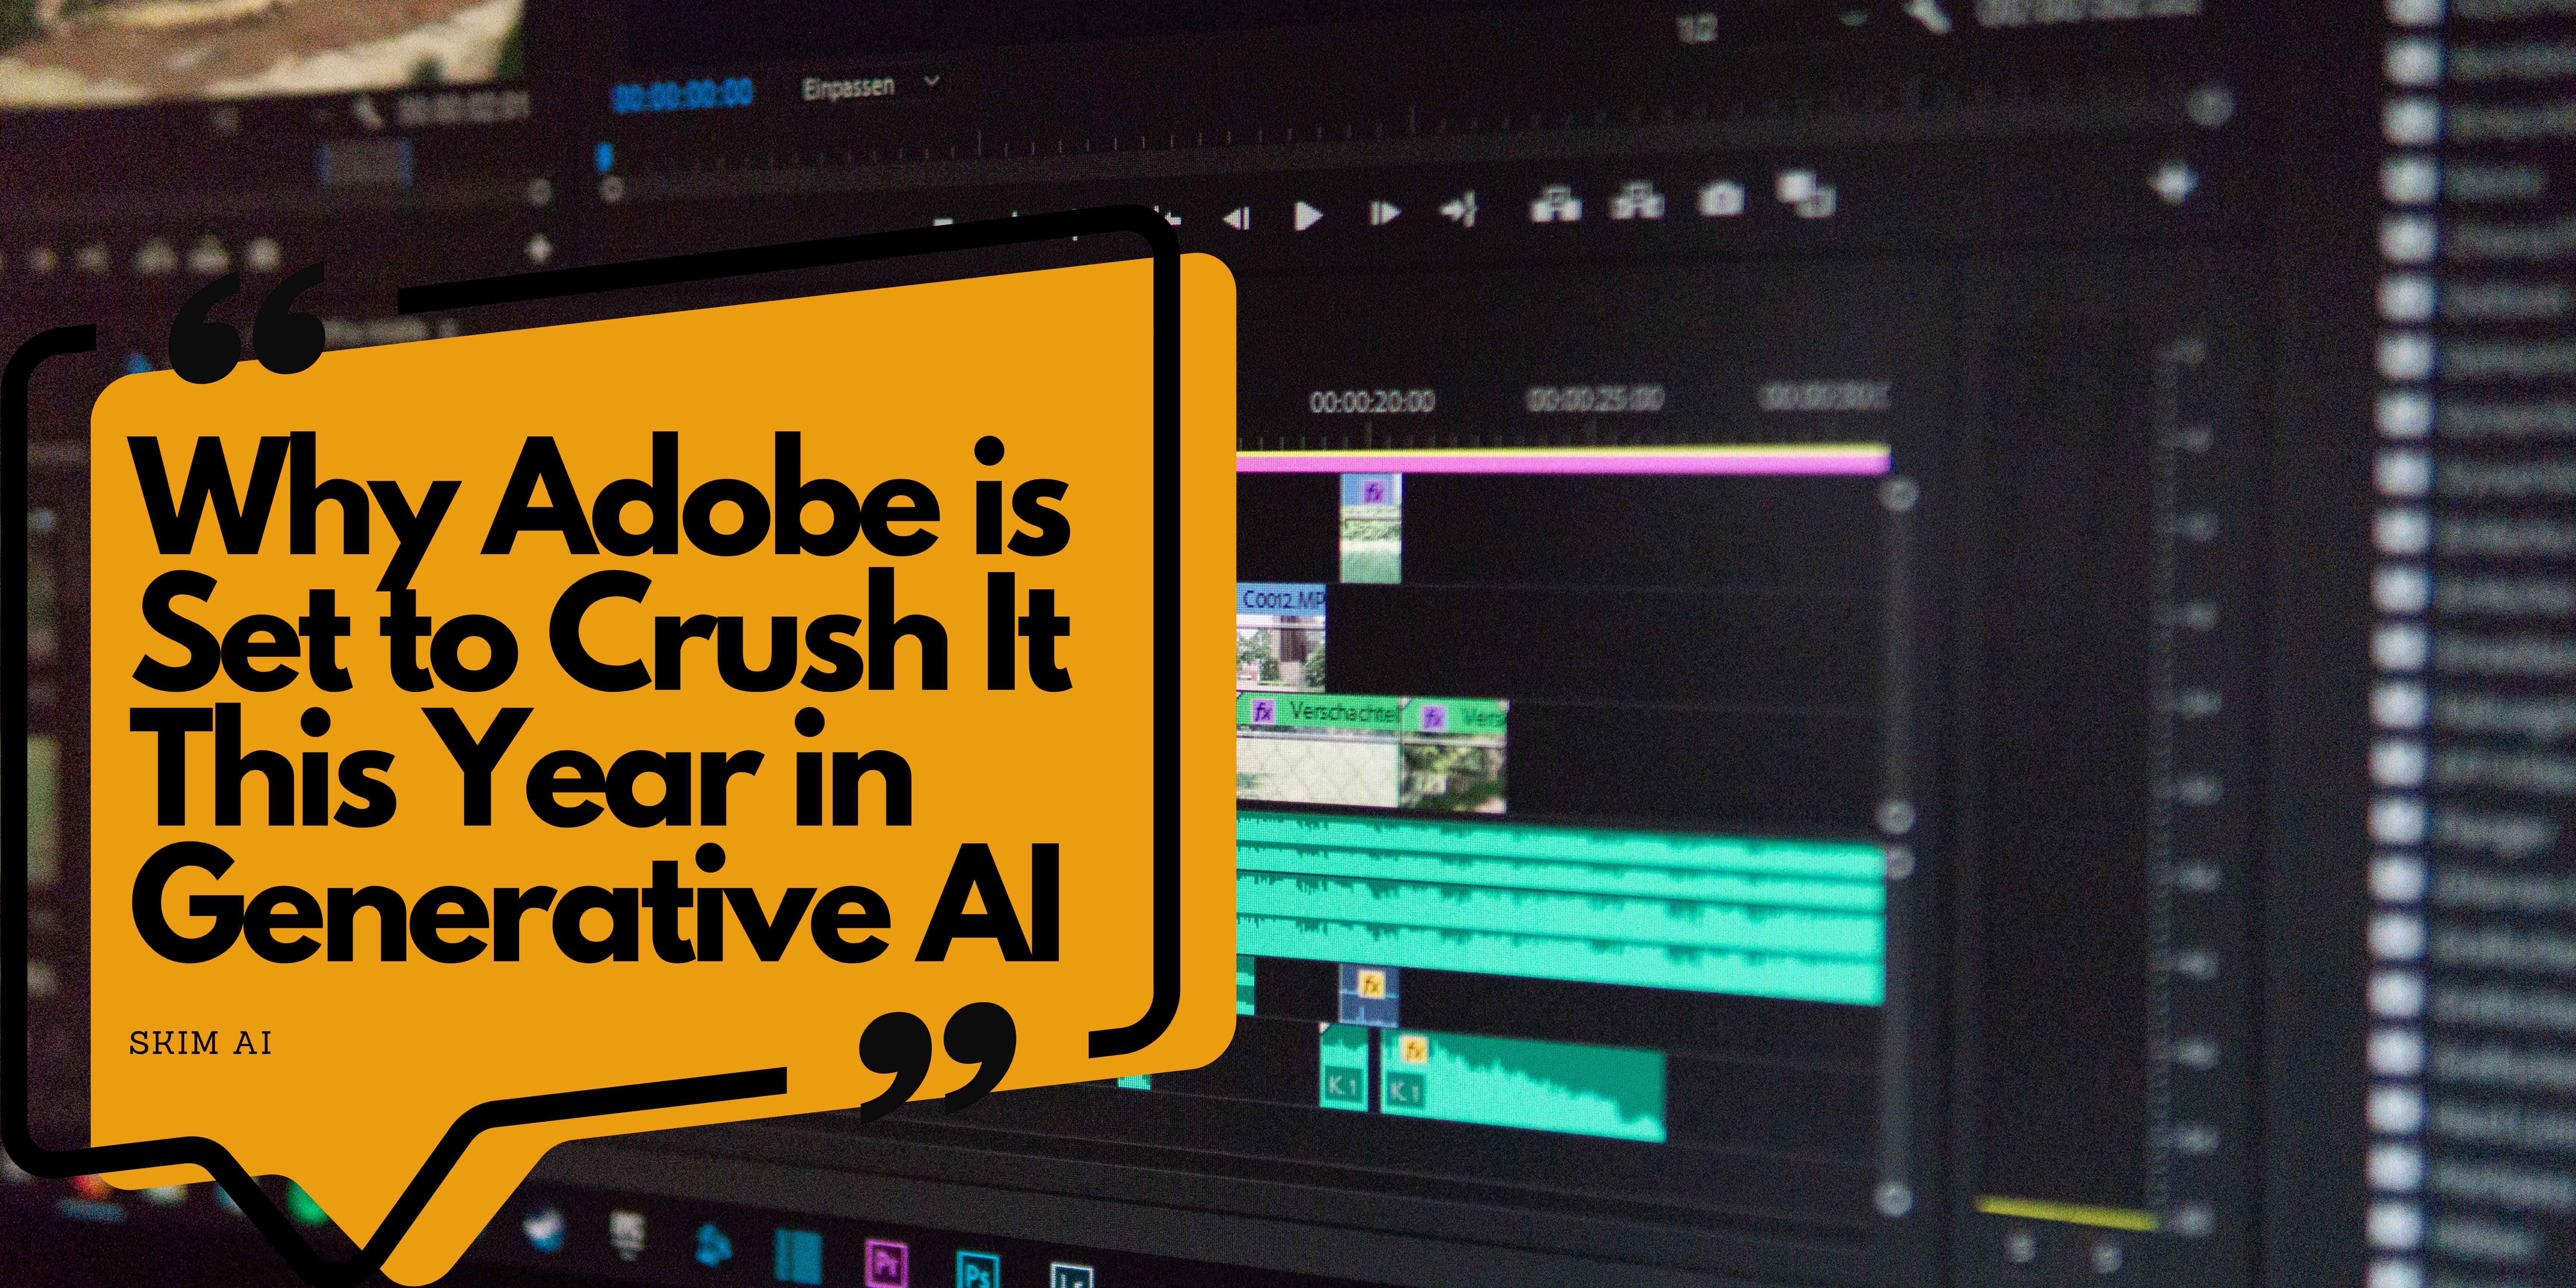Screen dimensions: 2576x1288
Task: Click the yellow fx badge on small blue audio clip
Action: (x=1371, y=985)
